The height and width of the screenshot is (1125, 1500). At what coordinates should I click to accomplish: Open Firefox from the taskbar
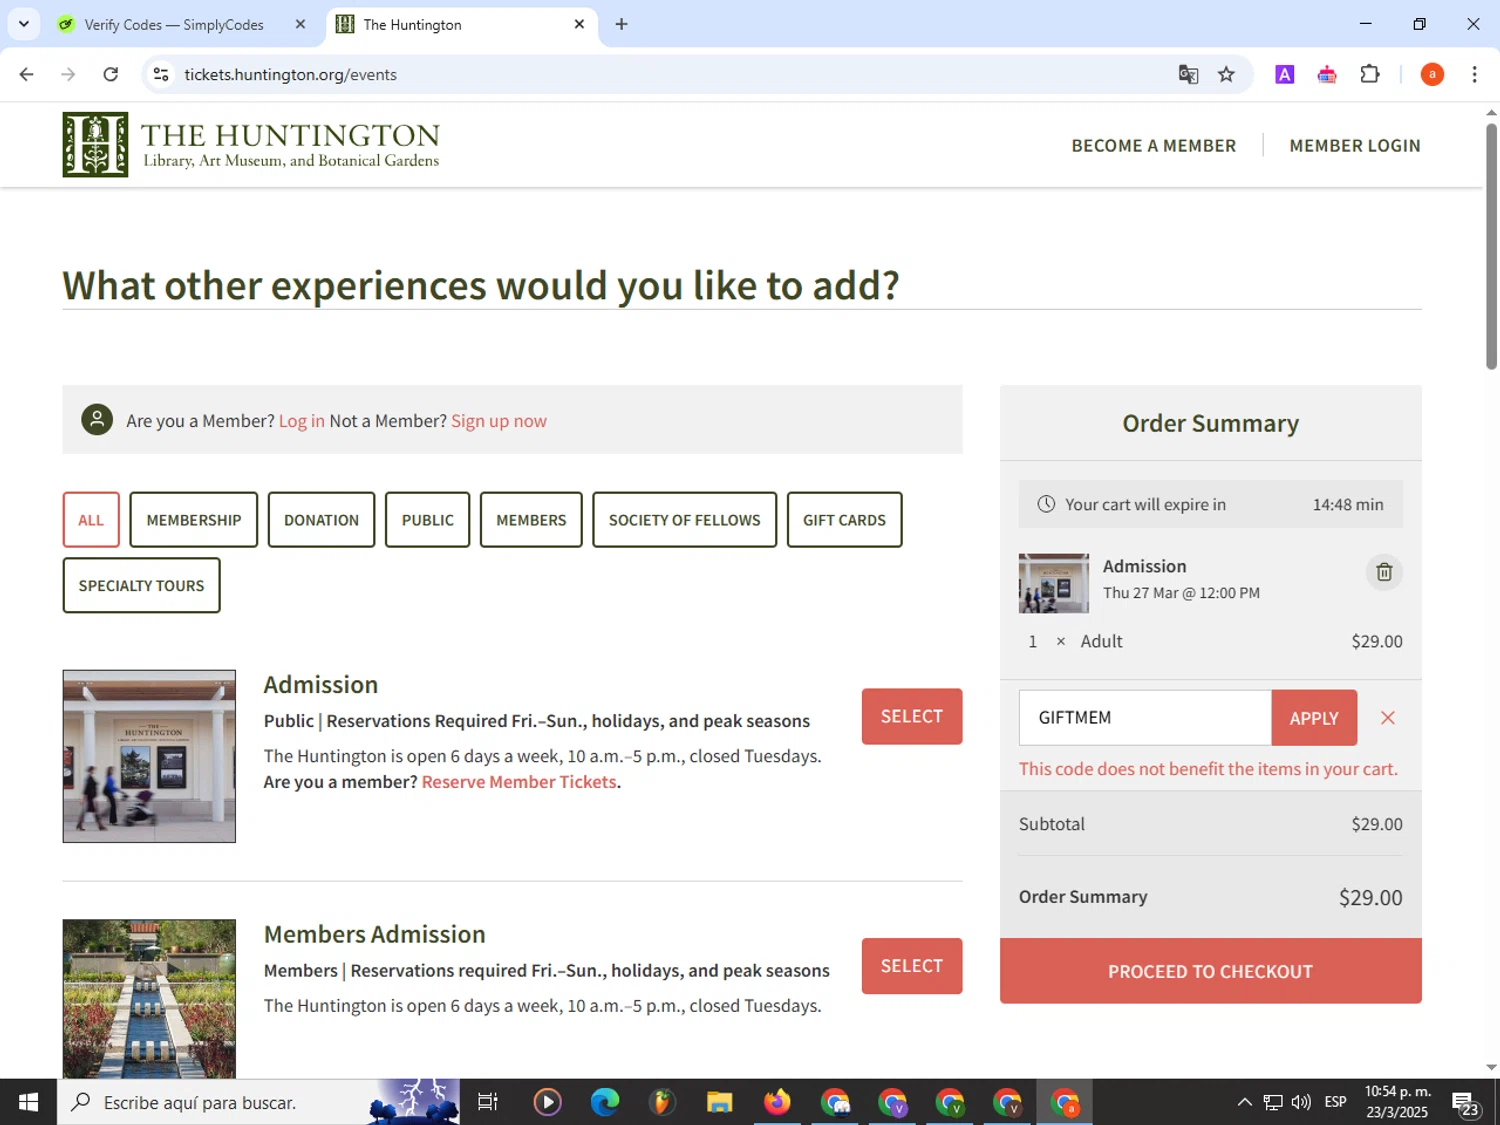click(x=777, y=1102)
